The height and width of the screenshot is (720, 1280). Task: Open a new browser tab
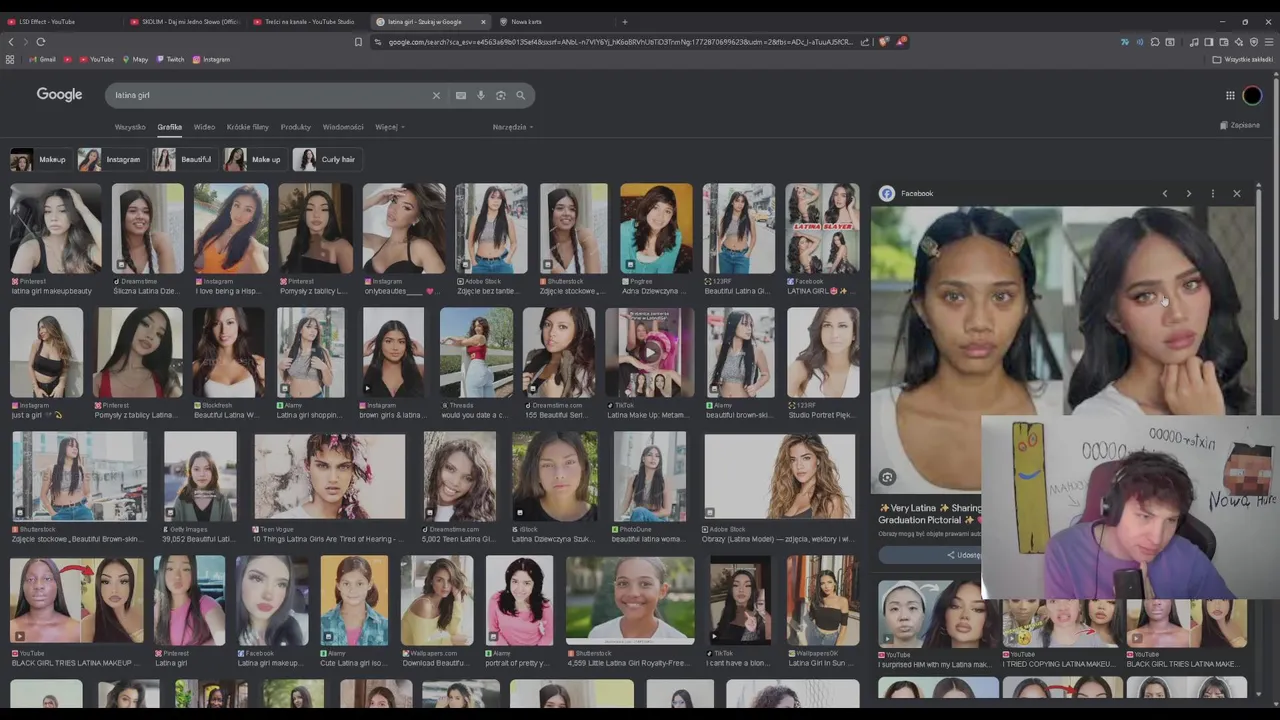coord(625,22)
